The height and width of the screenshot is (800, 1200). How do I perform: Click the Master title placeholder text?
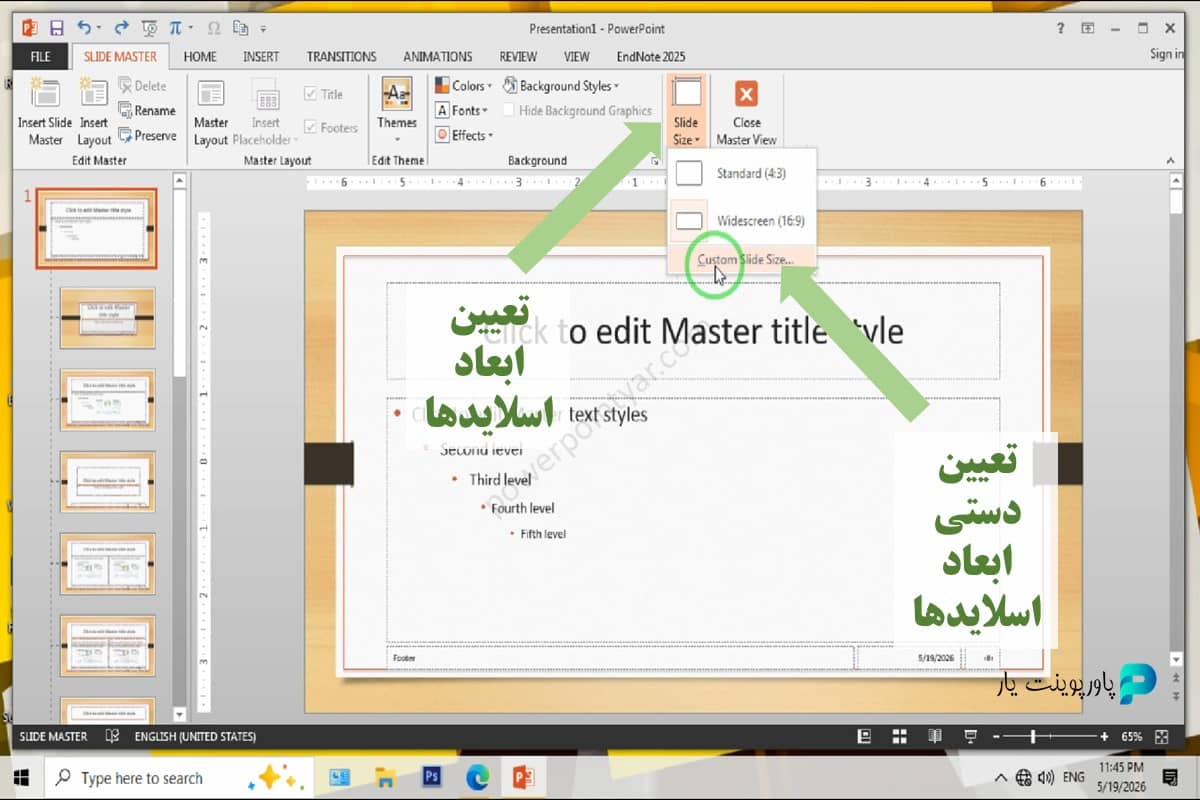[x=693, y=331]
